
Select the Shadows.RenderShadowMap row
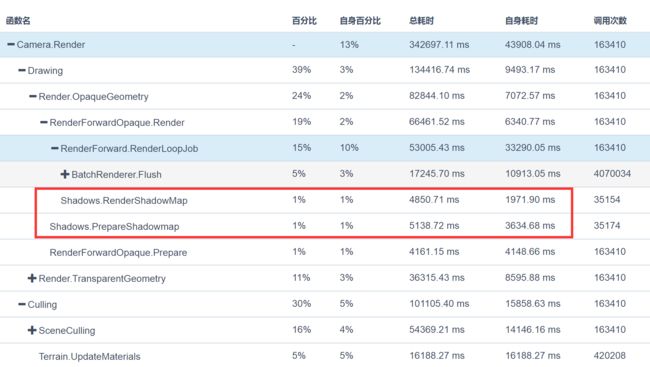pyautogui.click(x=325, y=200)
